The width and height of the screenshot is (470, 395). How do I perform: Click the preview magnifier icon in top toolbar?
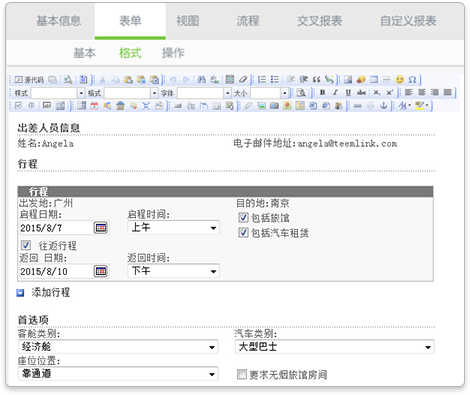[68, 80]
